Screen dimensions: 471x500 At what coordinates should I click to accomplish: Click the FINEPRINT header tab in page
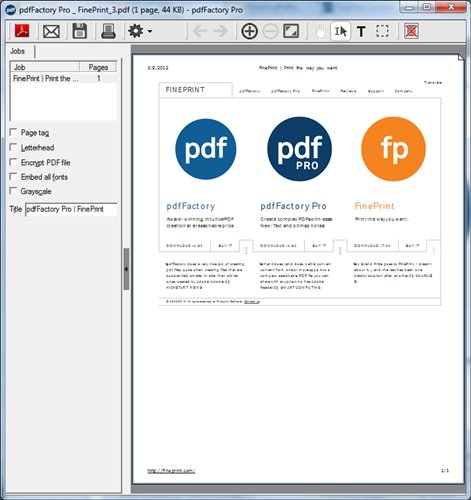point(196,90)
